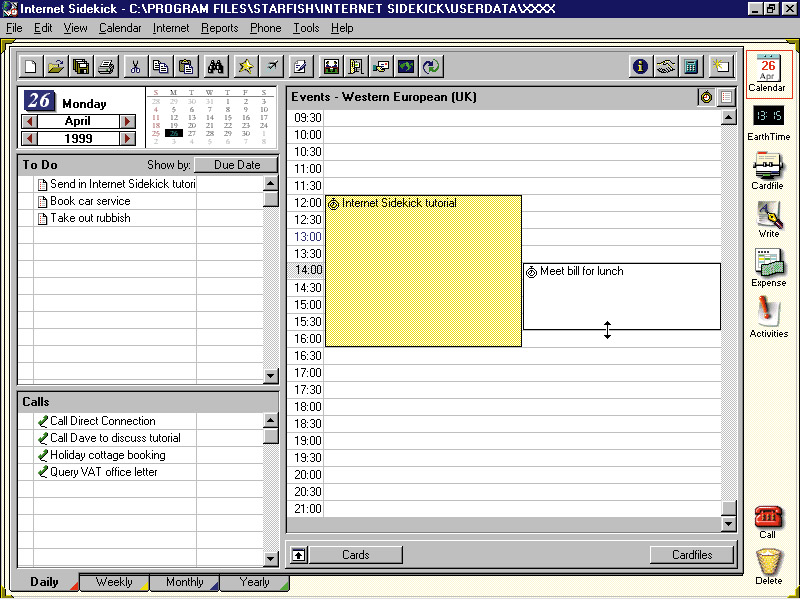Launch the Write tool
Image resolution: width=800 pixels, height=600 pixels.
768,219
